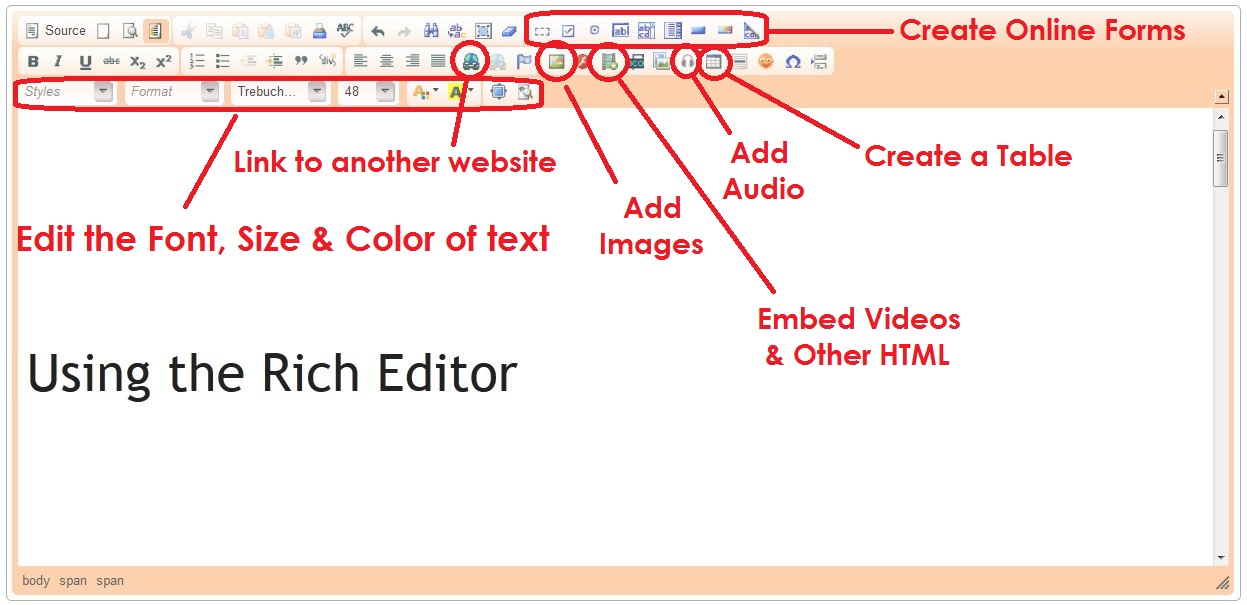Embed a video with the film-strip icon

click(608, 61)
